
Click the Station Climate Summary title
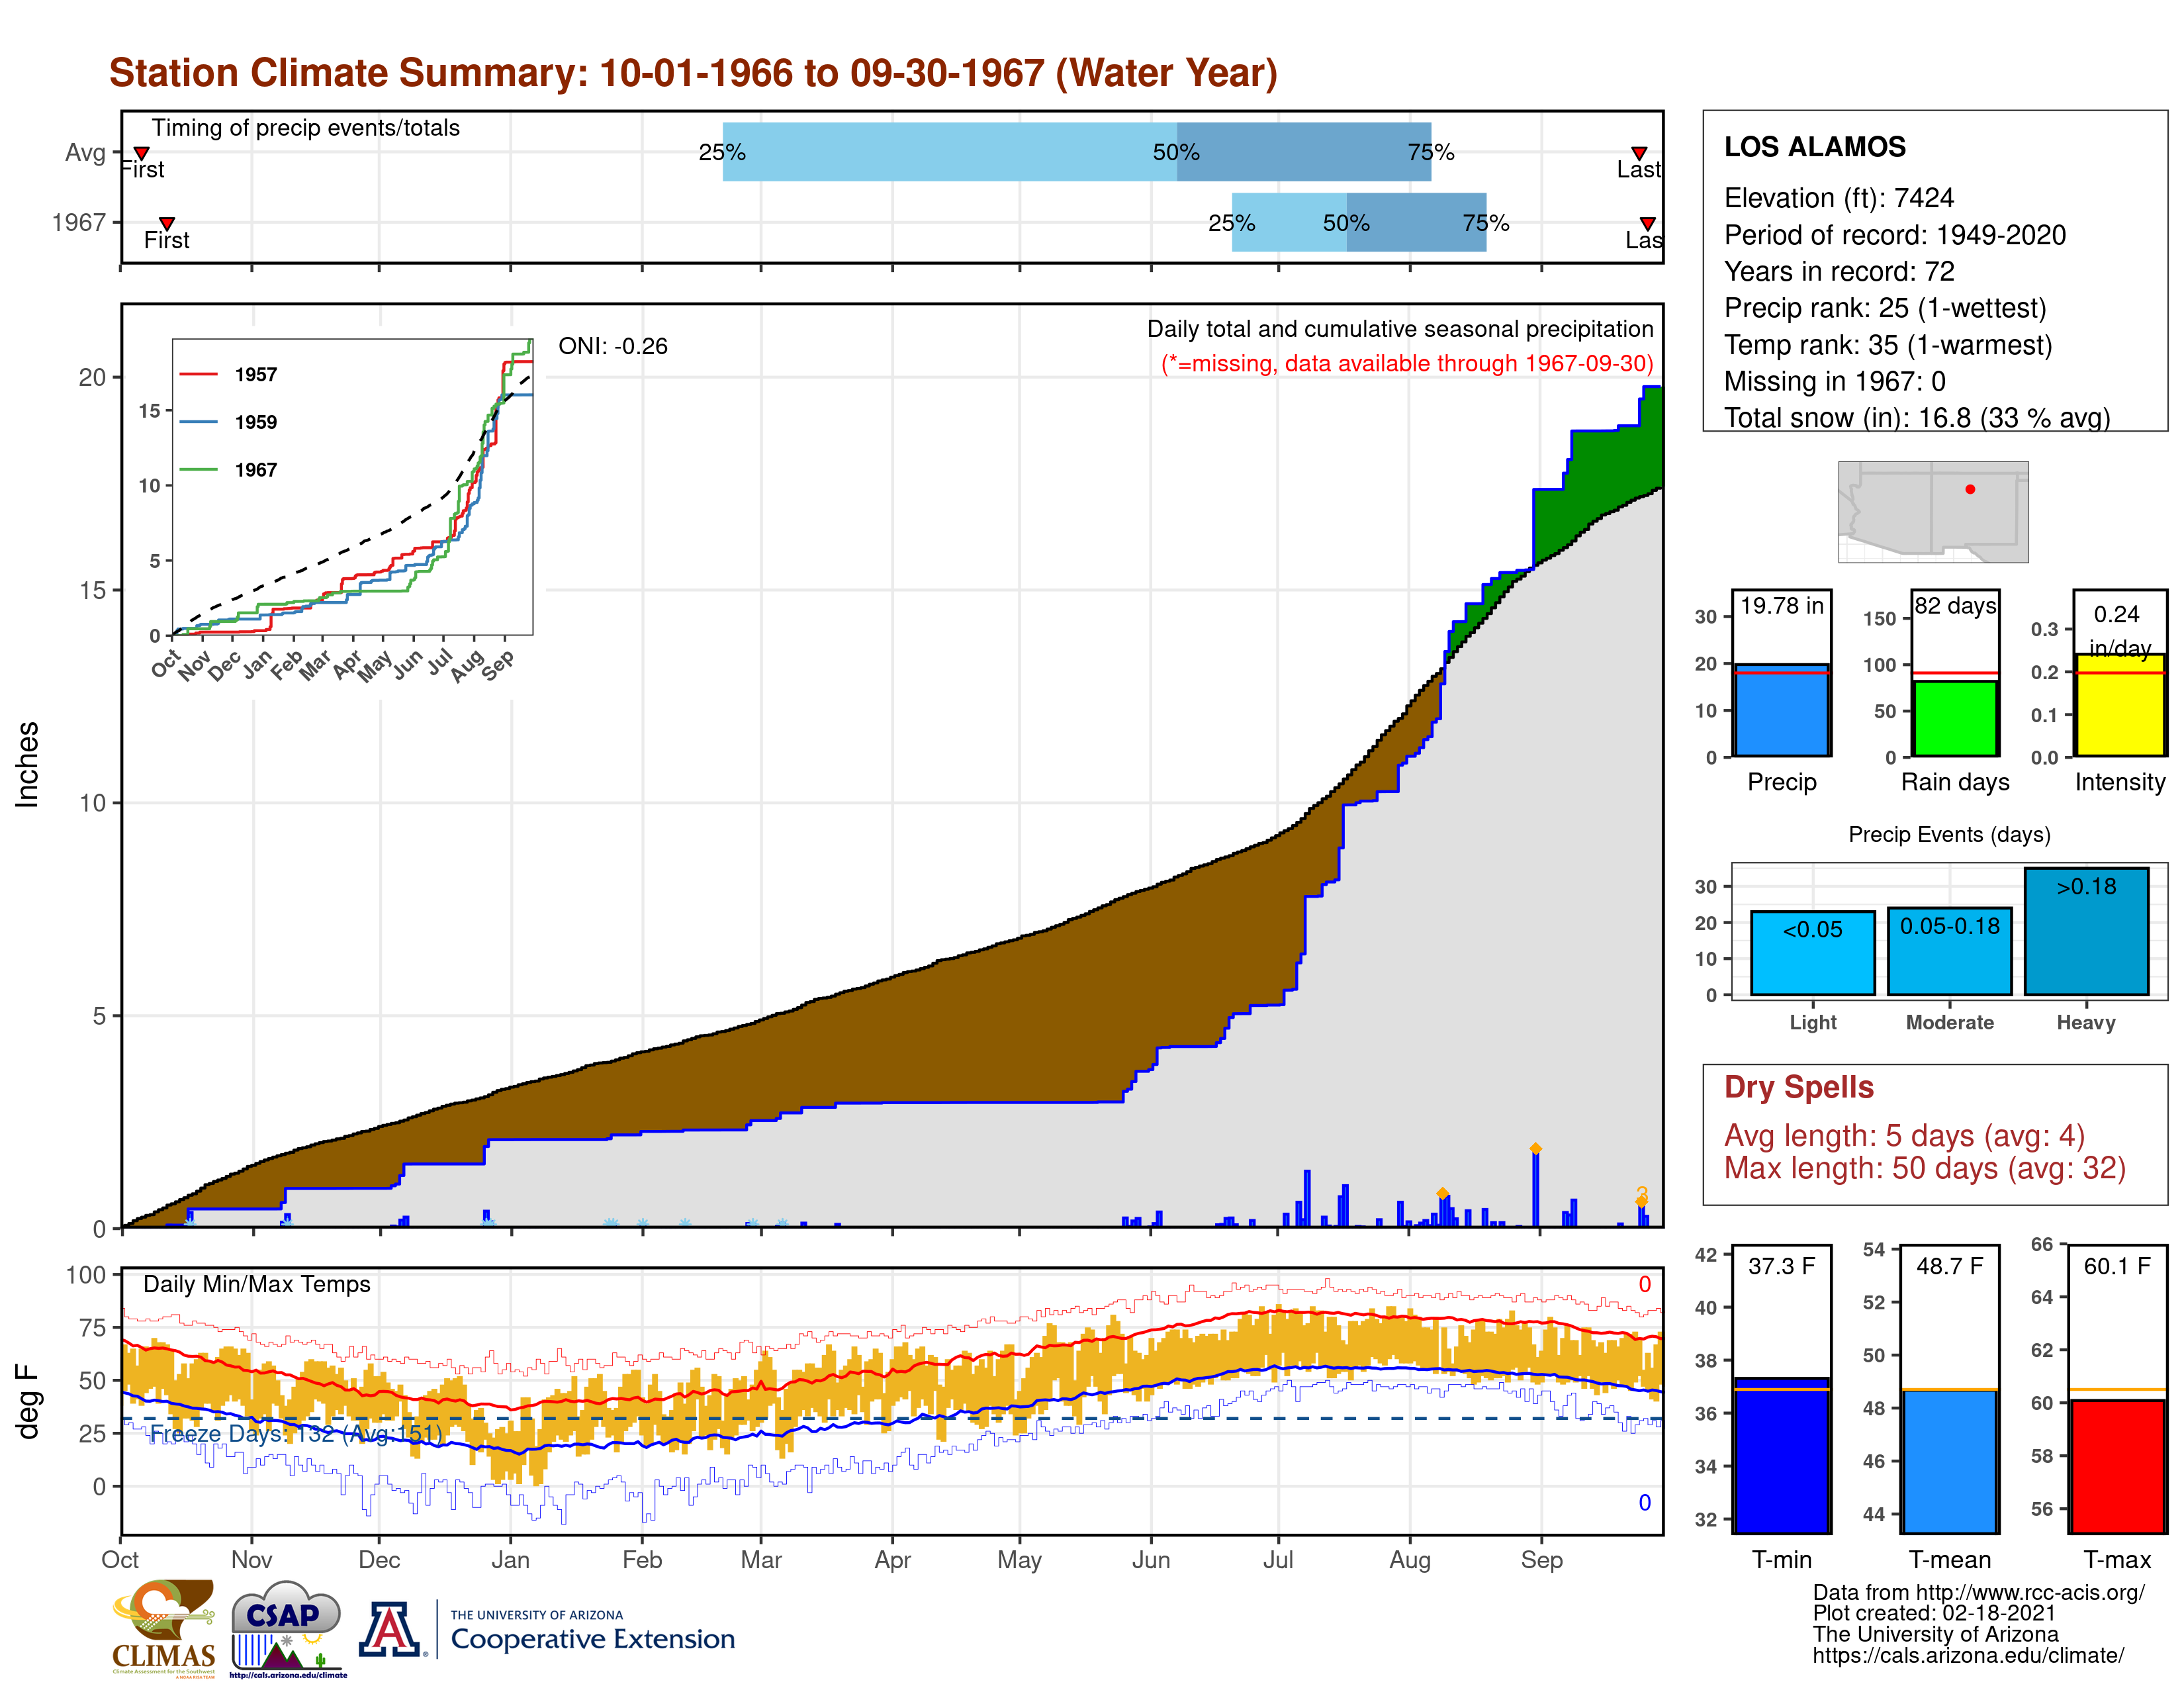point(693,73)
